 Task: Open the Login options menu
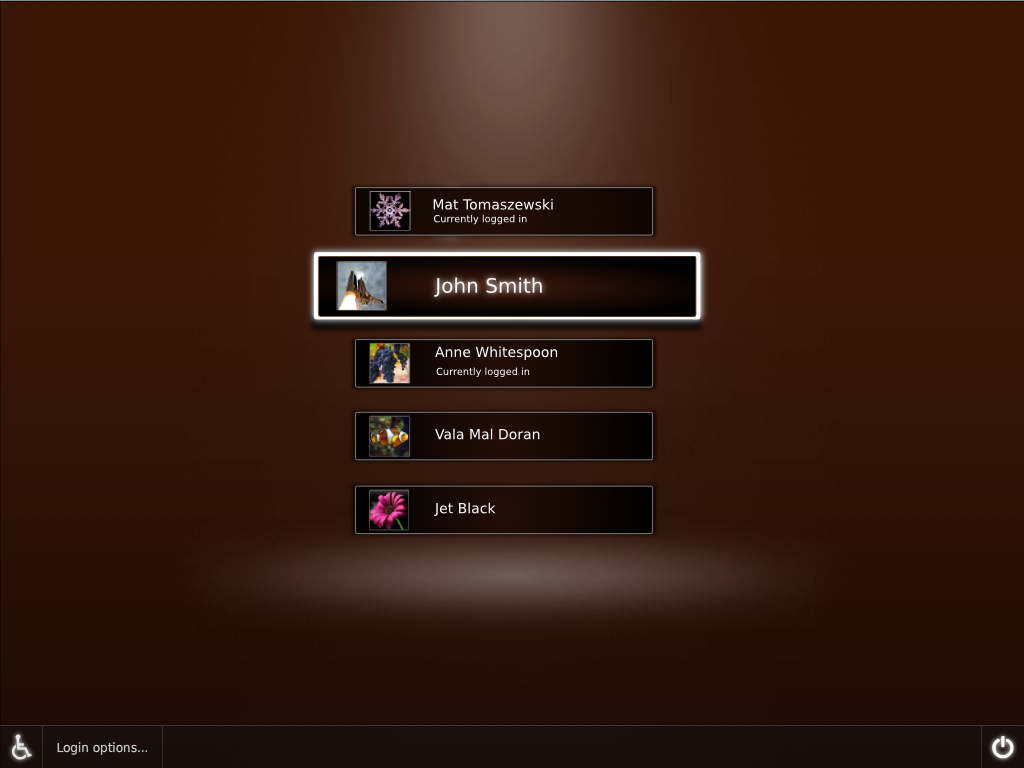coord(102,747)
